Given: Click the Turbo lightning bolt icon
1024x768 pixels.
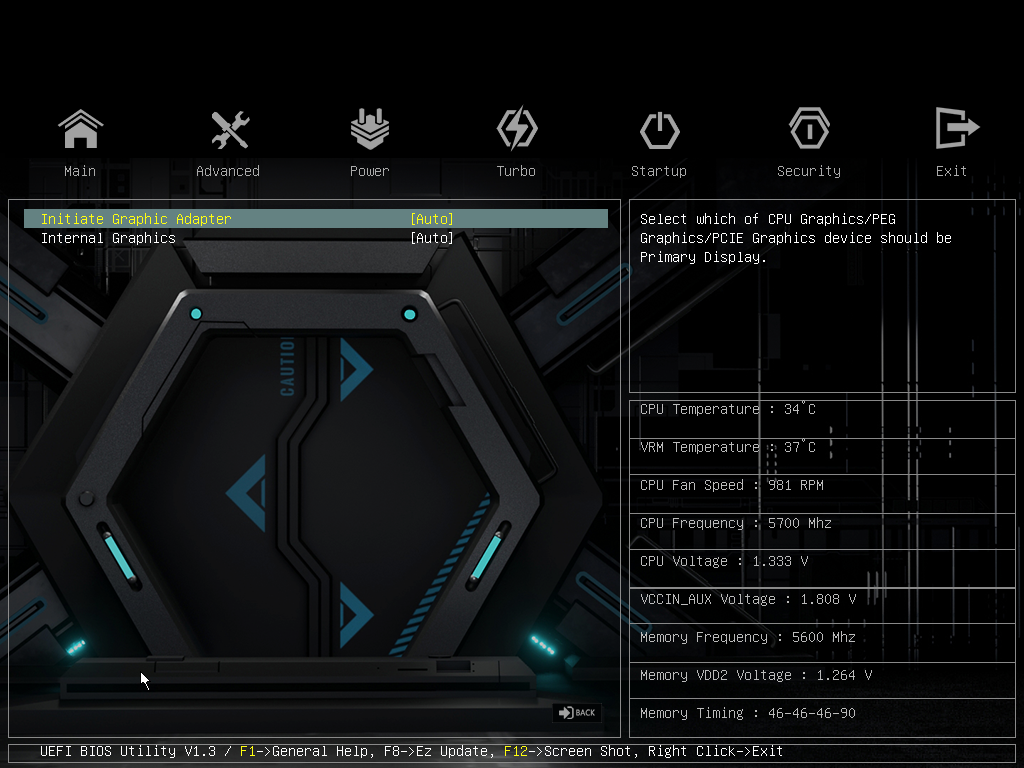Looking at the screenshot, I should click(x=517, y=128).
